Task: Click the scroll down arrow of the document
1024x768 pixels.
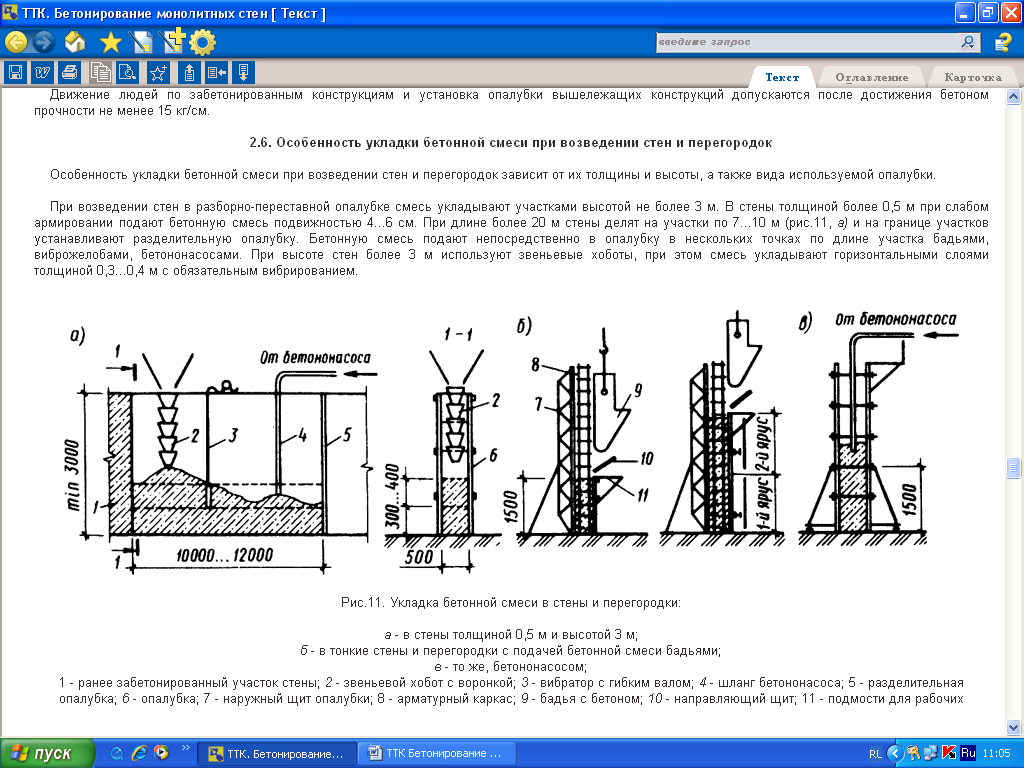Action: click(1014, 727)
